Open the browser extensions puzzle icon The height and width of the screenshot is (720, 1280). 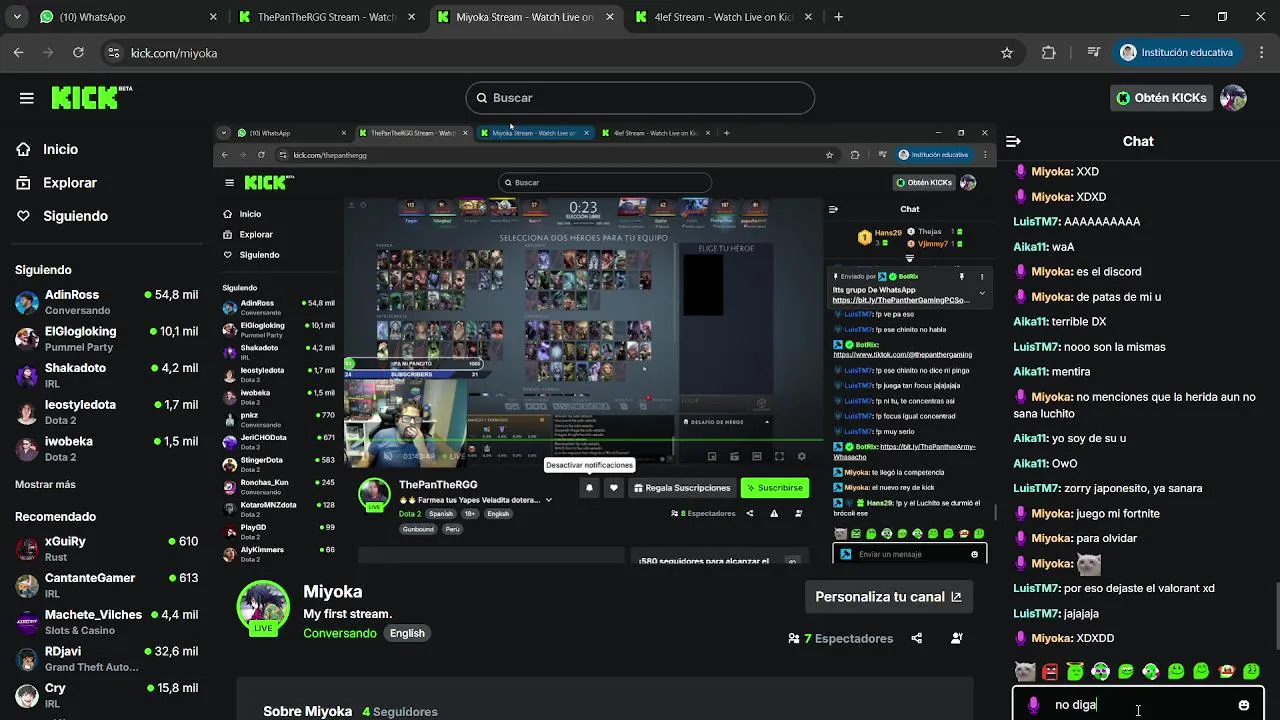tap(1048, 53)
